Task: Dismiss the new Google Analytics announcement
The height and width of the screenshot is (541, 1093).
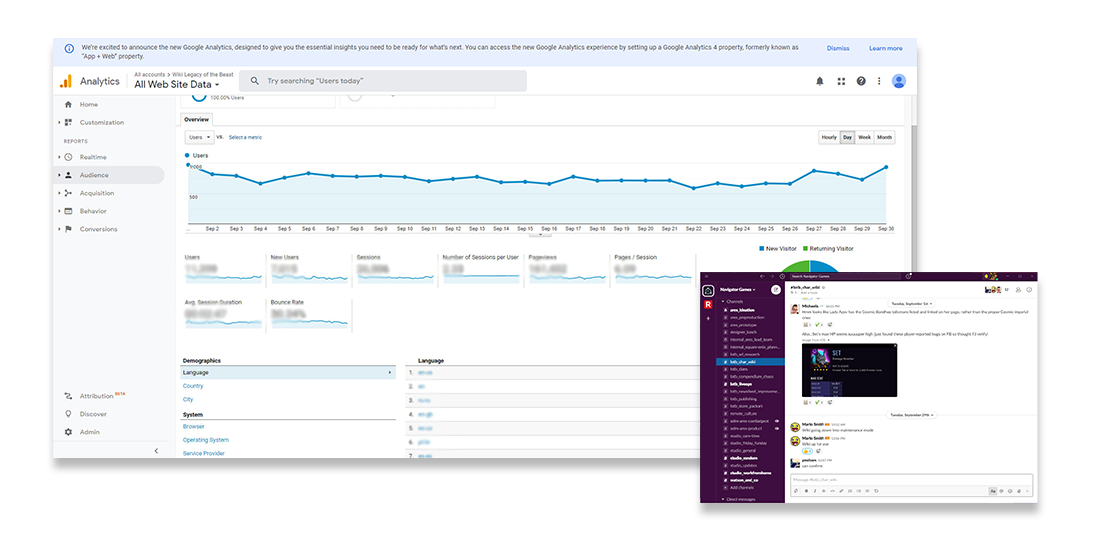Action: click(x=838, y=48)
